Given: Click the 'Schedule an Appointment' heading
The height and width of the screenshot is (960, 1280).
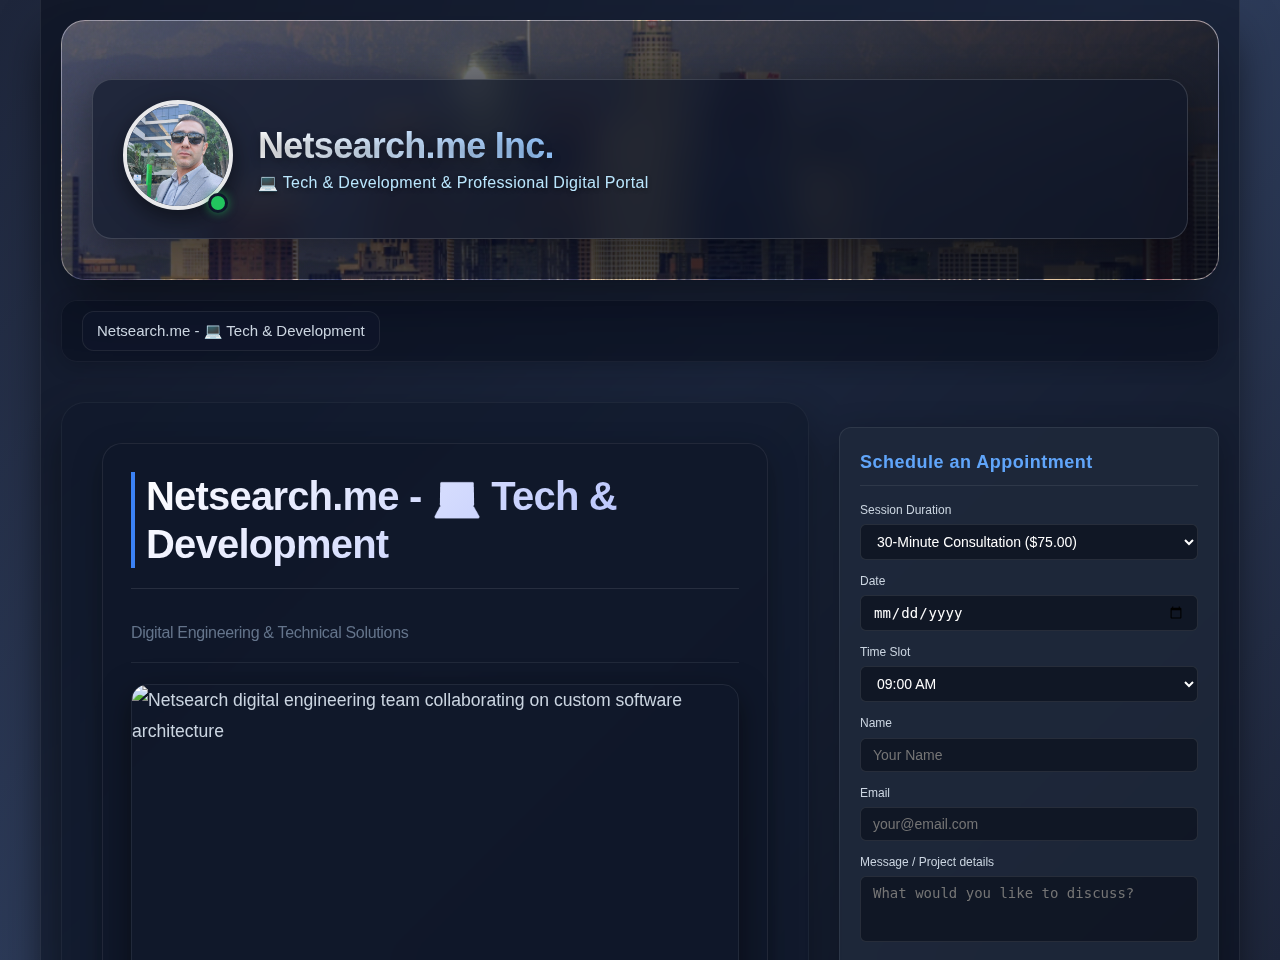Looking at the screenshot, I should coord(976,462).
